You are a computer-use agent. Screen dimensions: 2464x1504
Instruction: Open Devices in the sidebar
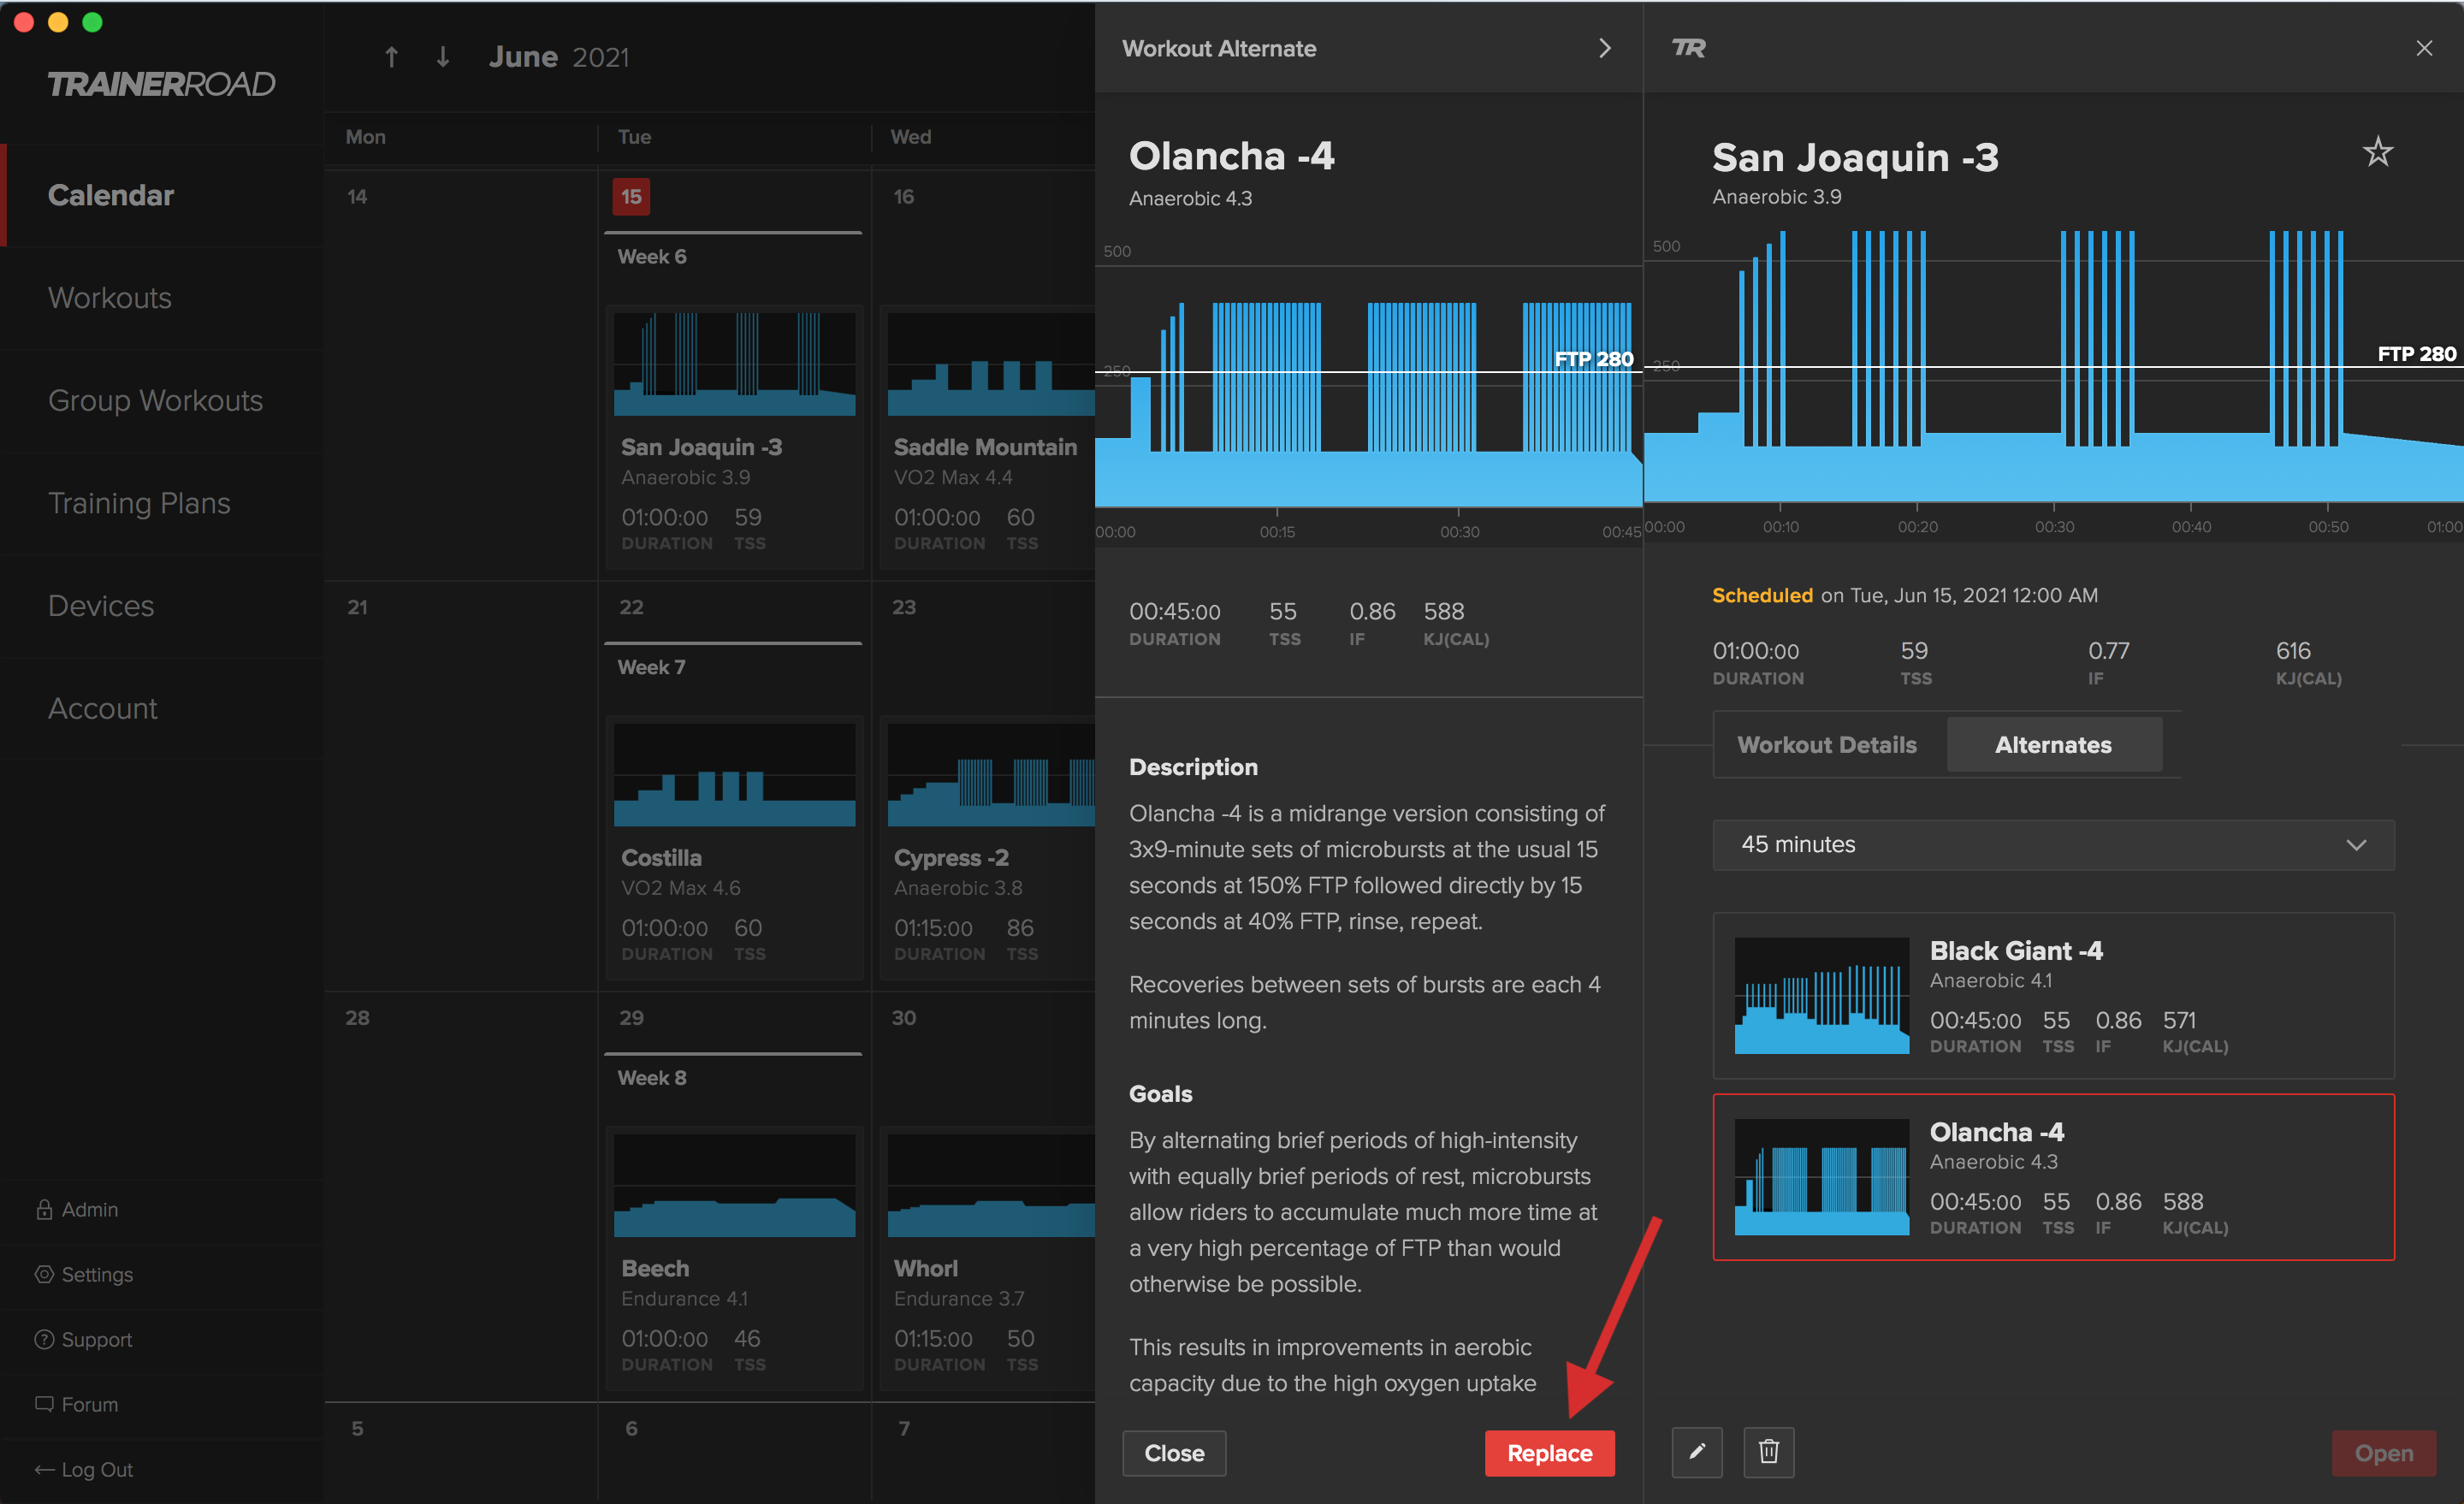click(x=101, y=606)
